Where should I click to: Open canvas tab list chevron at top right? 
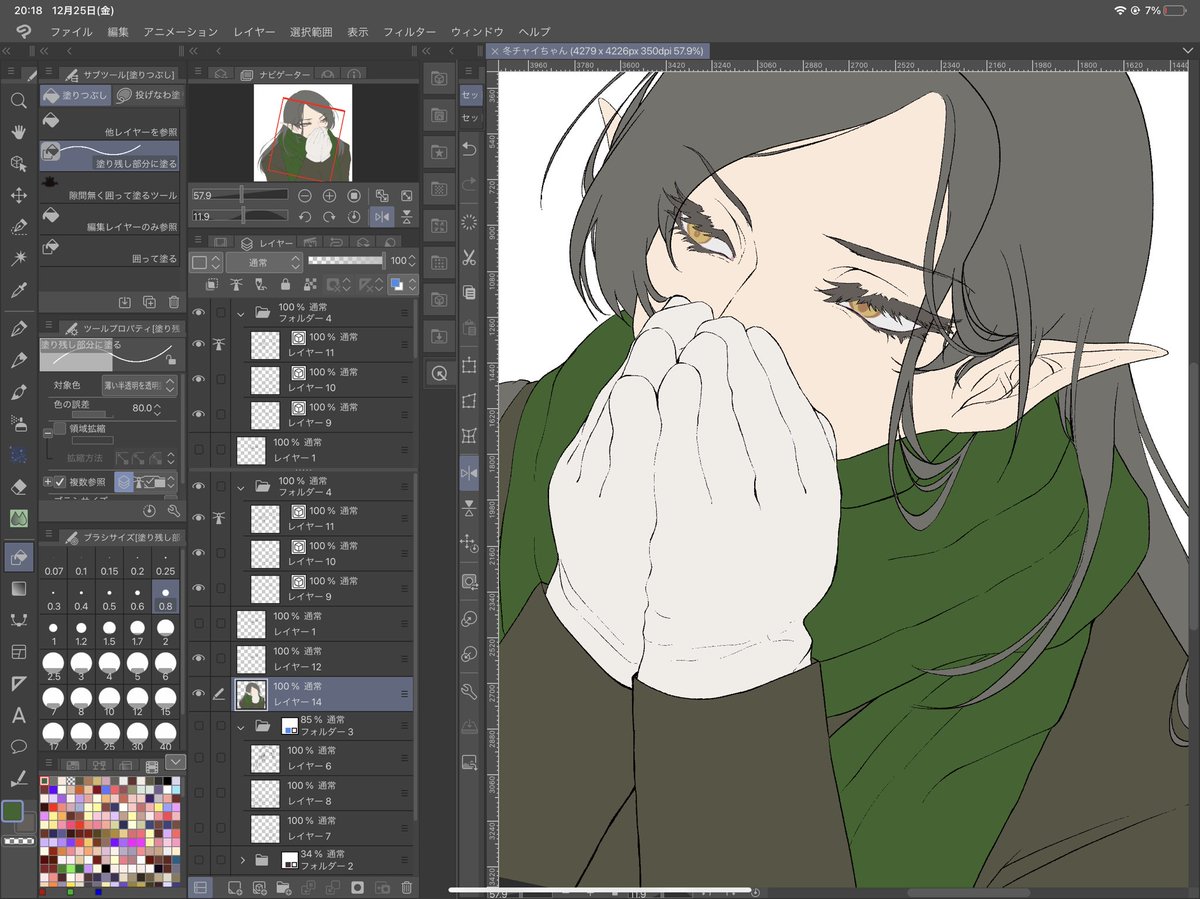point(1186,50)
